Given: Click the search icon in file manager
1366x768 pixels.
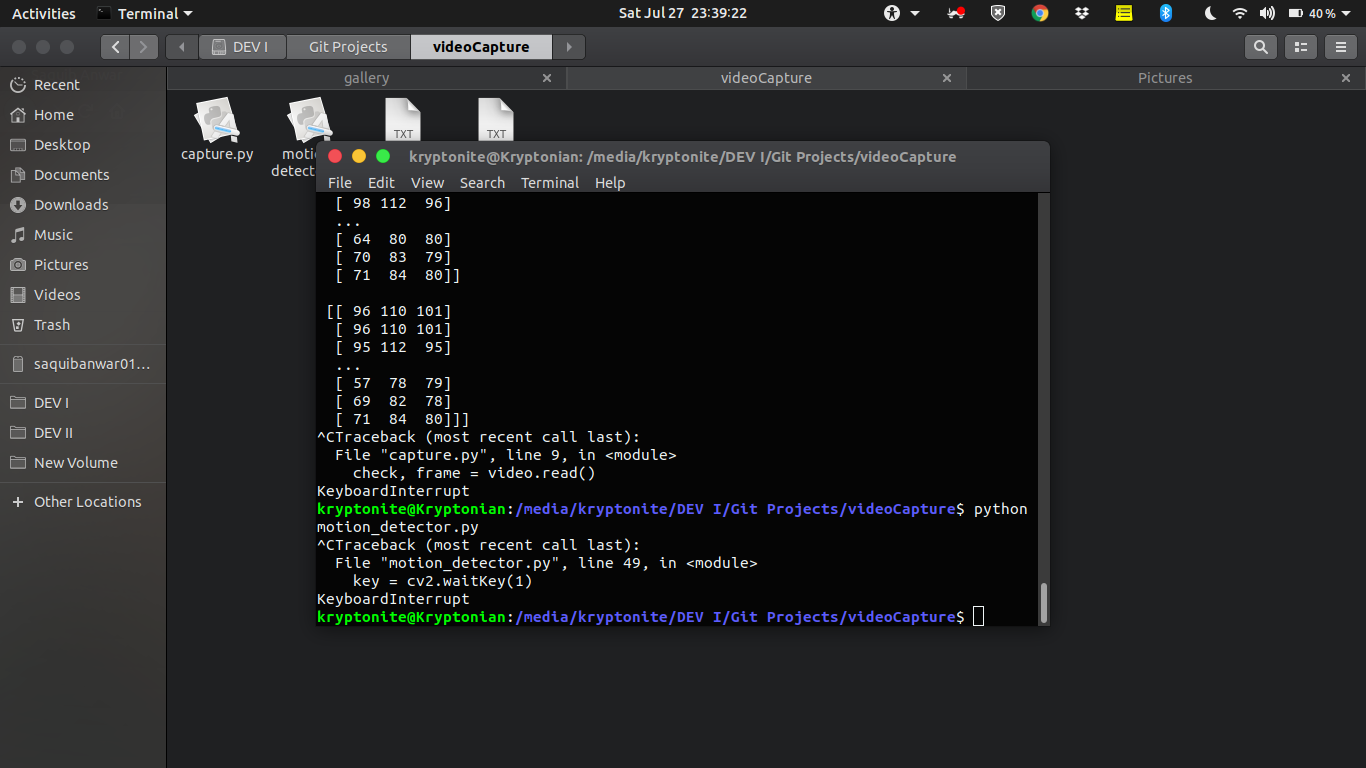Looking at the screenshot, I should click(1261, 47).
